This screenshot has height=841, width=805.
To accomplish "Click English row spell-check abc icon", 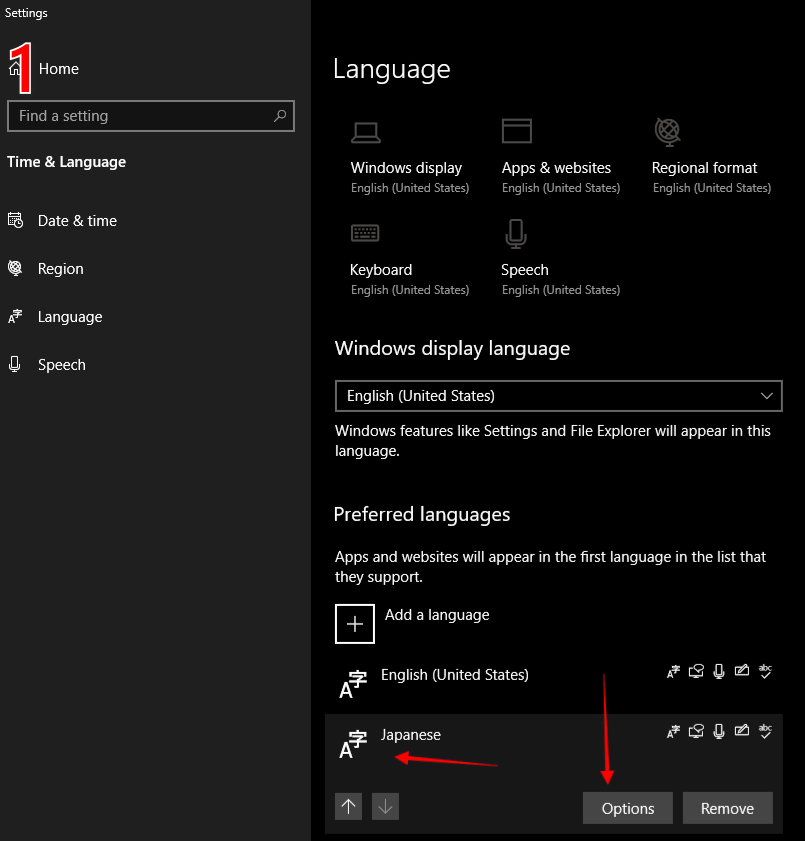I will [765, 671].
